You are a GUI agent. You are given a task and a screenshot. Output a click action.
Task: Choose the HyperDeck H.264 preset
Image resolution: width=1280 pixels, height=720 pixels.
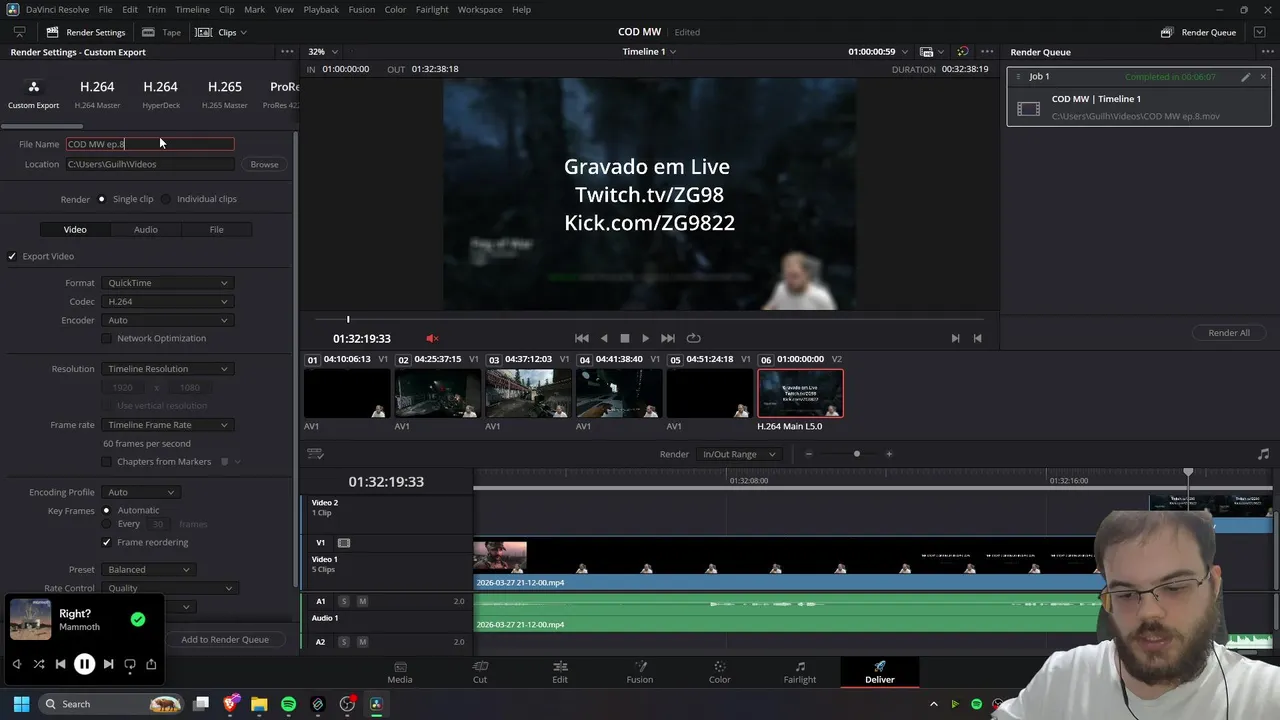tap(160, 94)
